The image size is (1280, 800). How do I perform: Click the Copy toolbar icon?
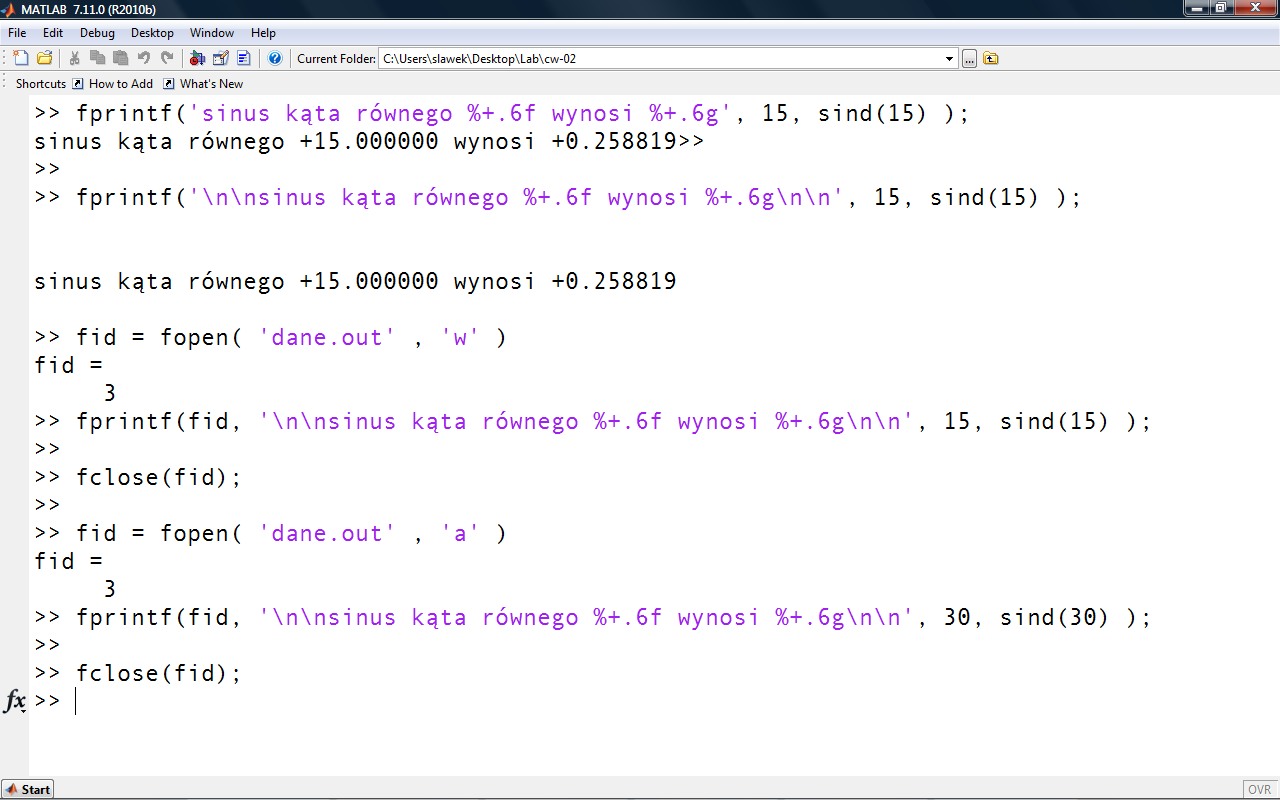(98, 58)
